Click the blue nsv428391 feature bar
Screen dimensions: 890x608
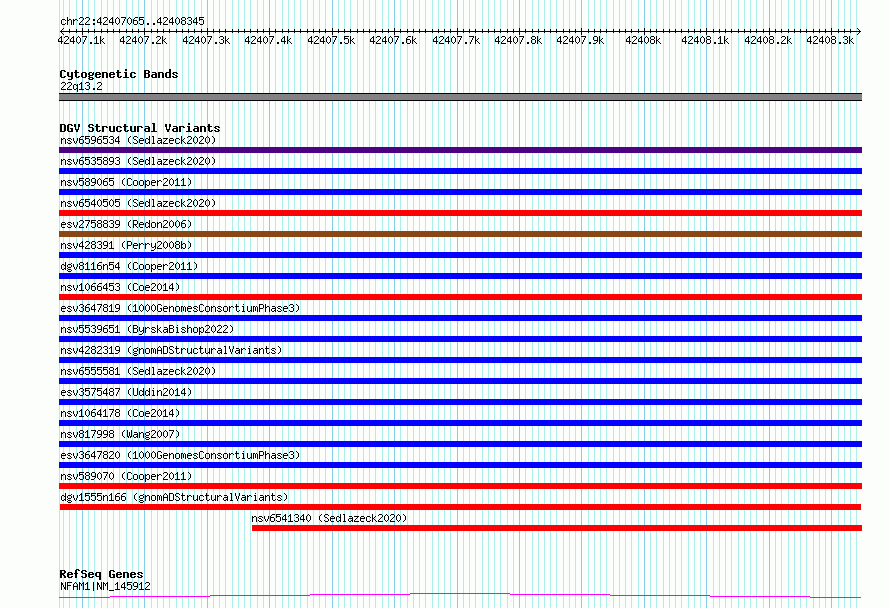click(x=460, y=255)
